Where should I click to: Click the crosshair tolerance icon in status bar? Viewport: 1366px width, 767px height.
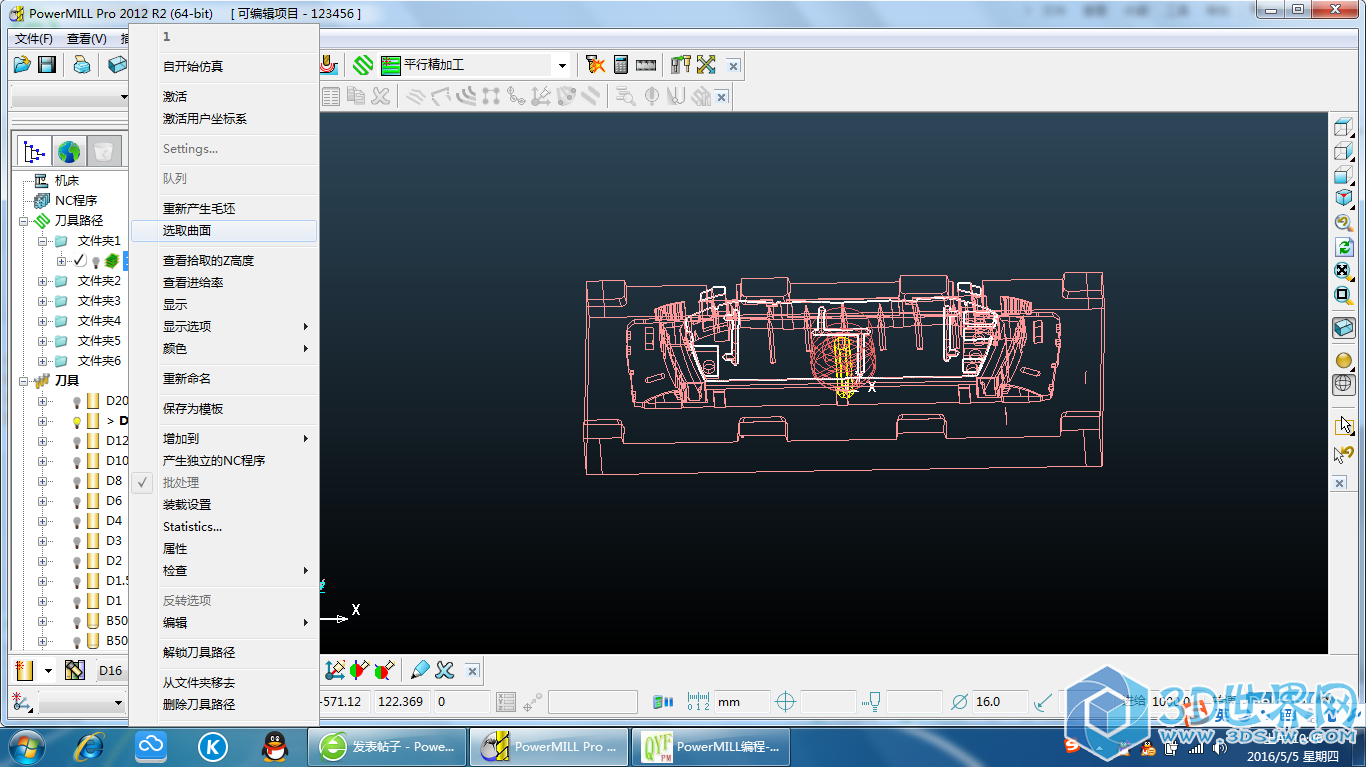pos(785,702)
